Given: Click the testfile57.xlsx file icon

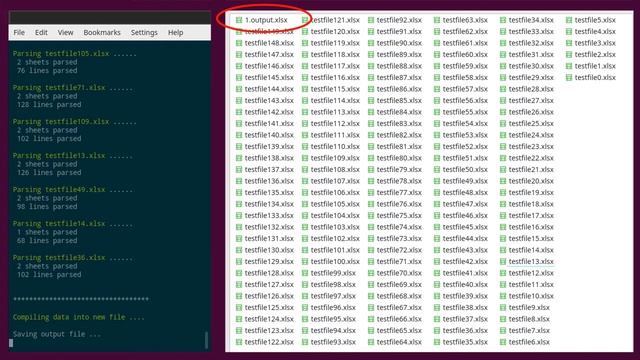Looking at the screenshot, I should pos(437,89).
